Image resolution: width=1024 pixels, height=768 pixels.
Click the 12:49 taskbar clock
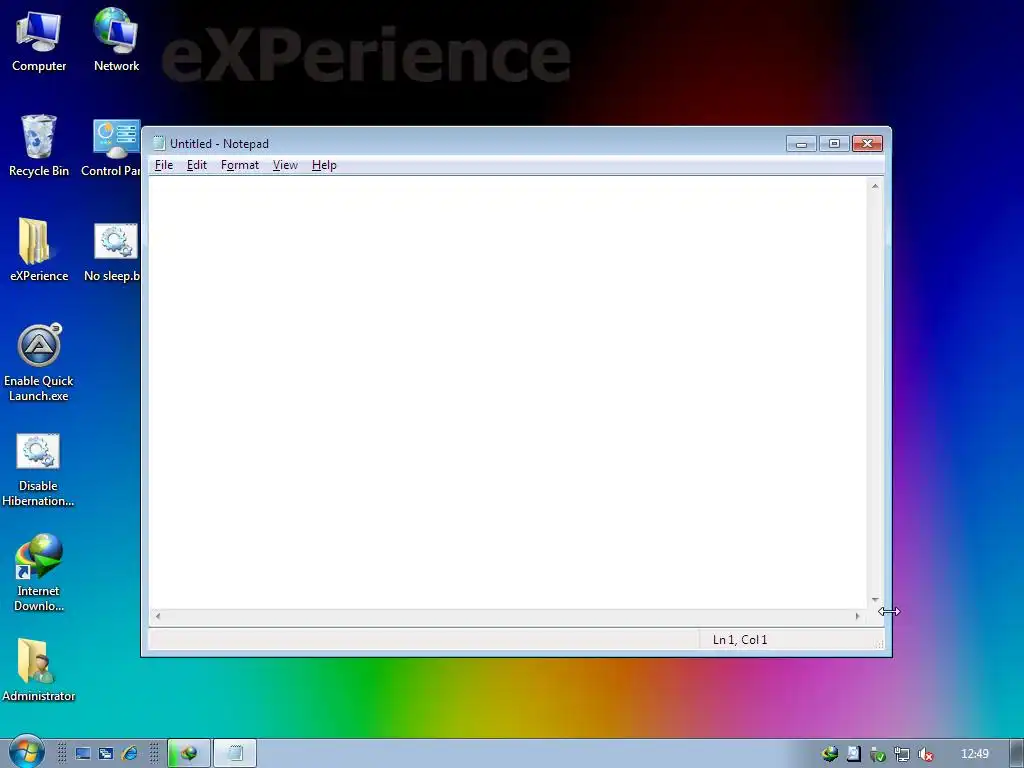[974, 754]
